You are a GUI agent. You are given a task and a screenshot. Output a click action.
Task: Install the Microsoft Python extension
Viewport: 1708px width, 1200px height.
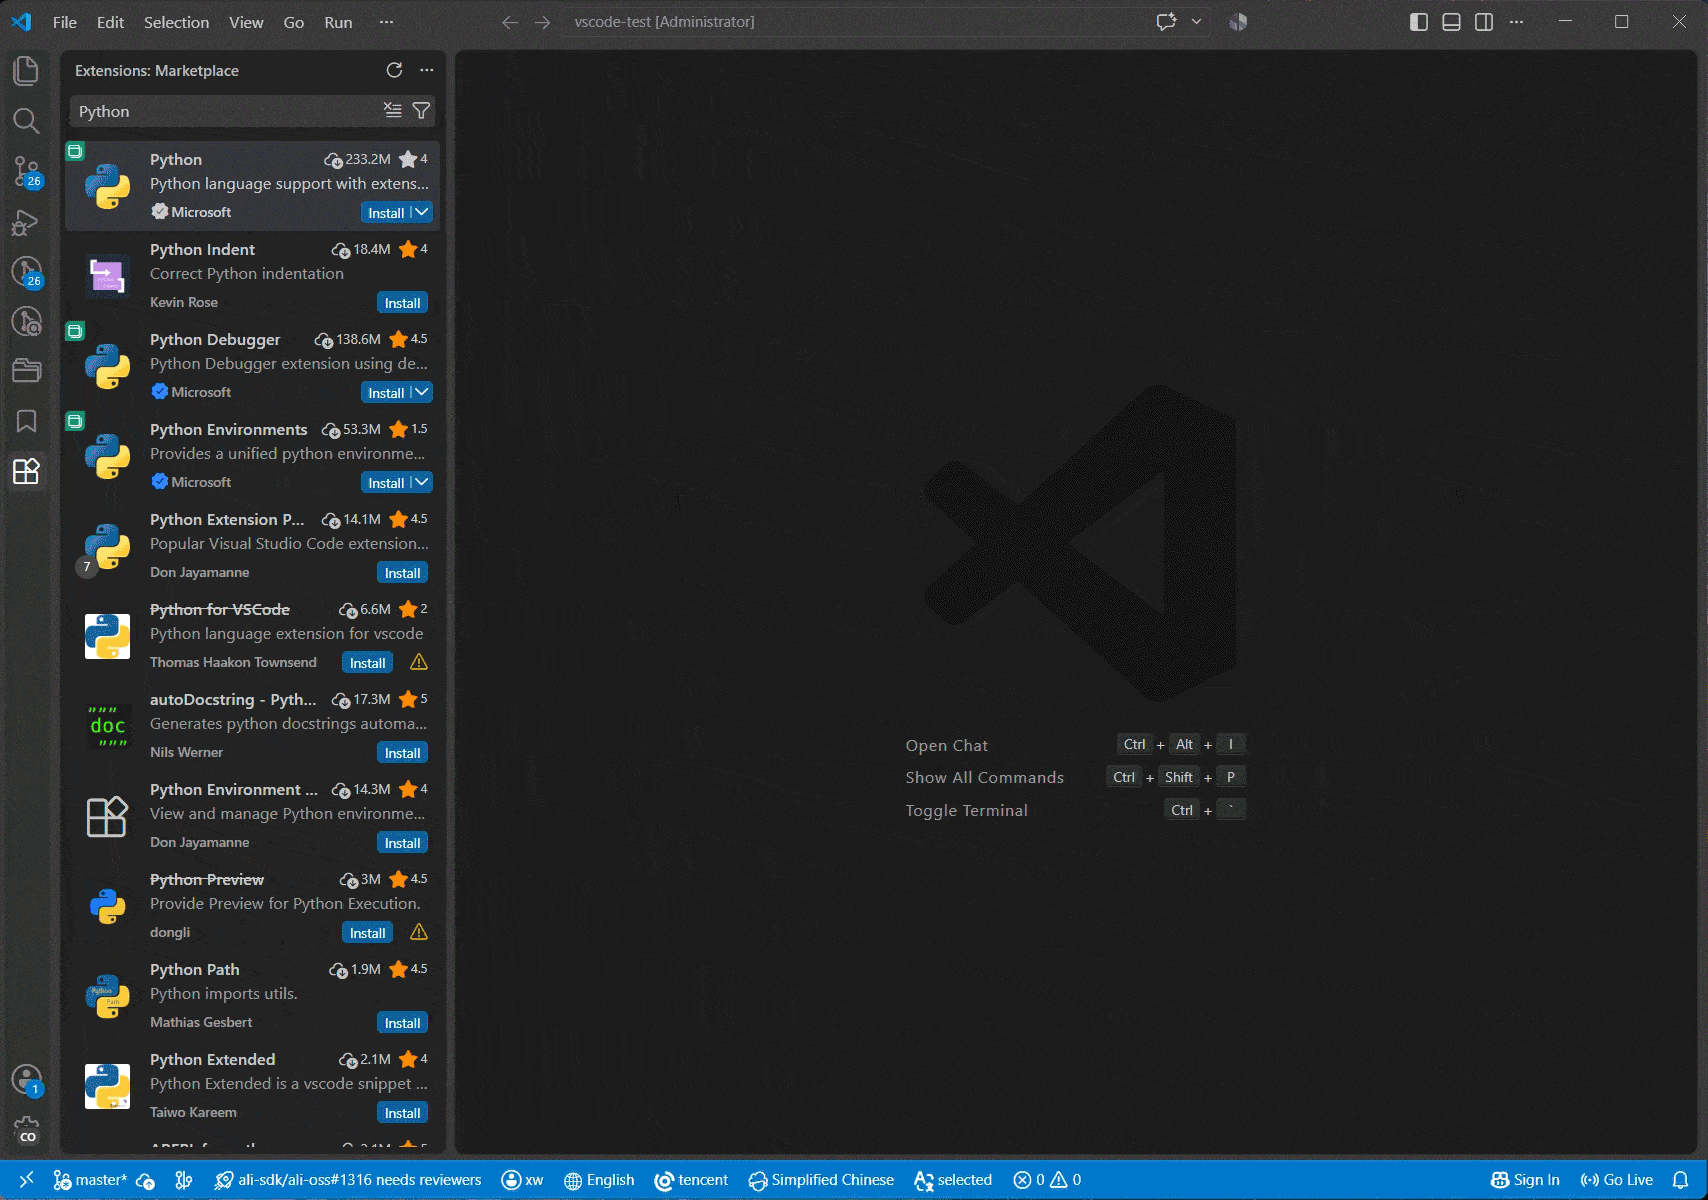385,213
